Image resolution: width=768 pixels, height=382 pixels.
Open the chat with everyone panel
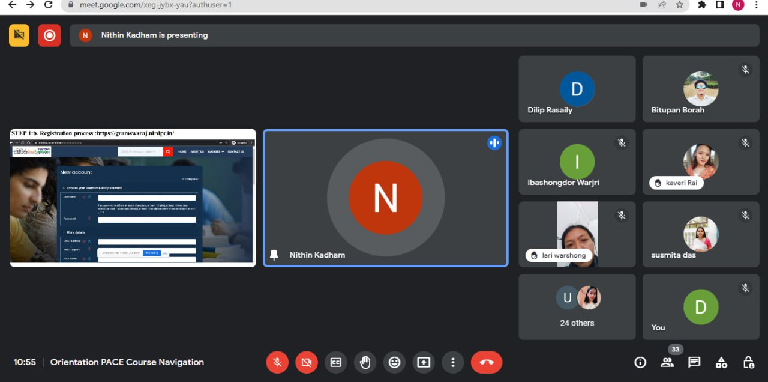pos(694,362)
